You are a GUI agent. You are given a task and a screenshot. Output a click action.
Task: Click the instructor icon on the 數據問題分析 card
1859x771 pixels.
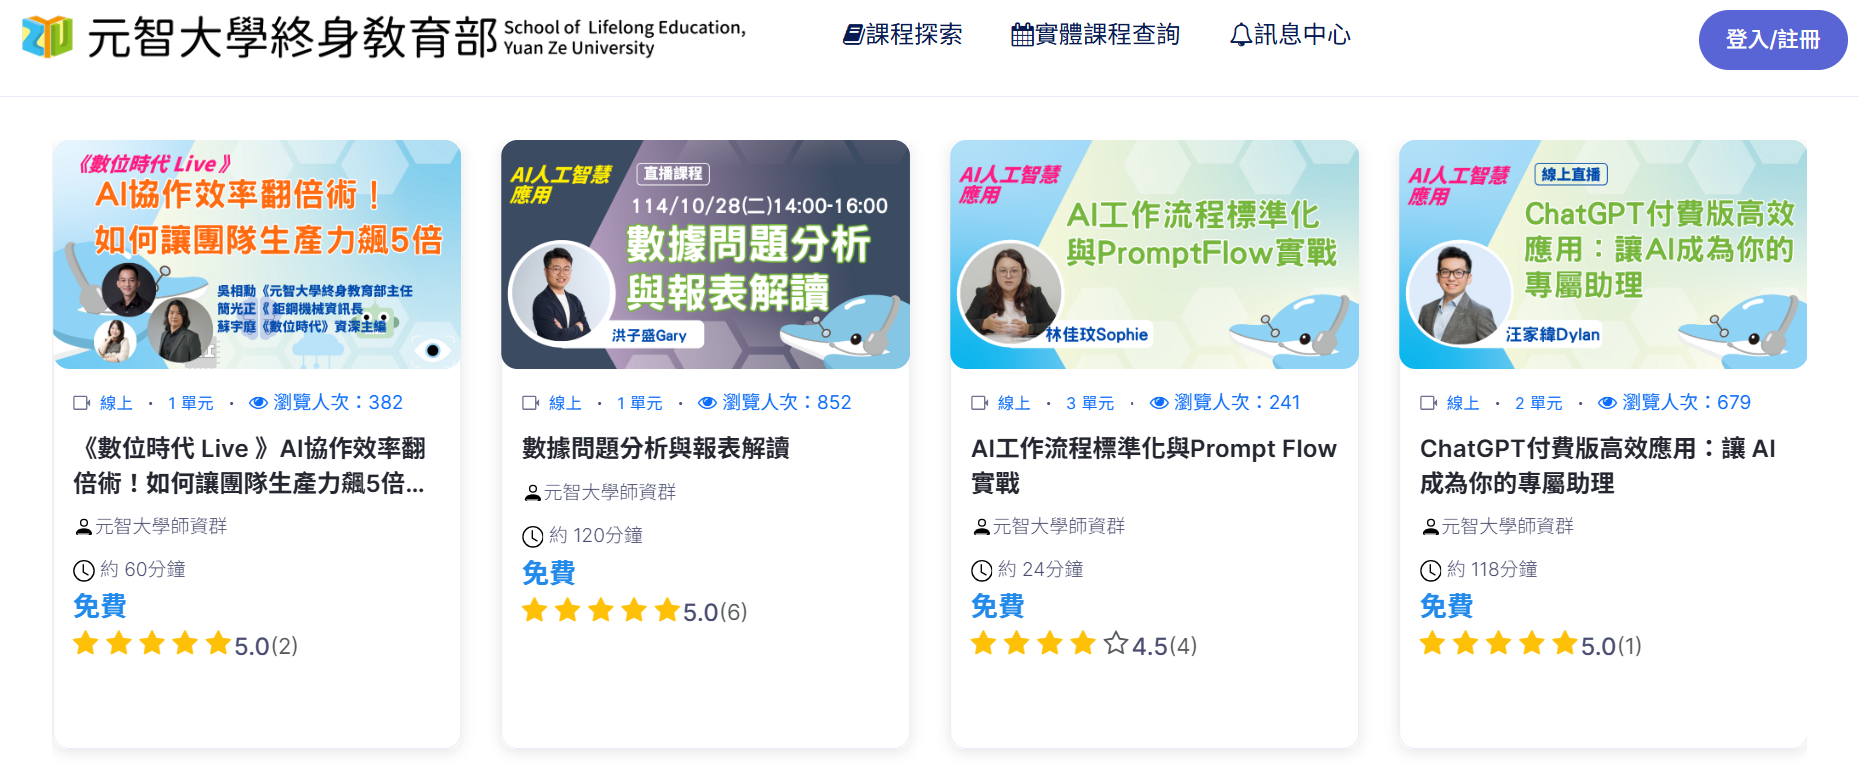532,493
